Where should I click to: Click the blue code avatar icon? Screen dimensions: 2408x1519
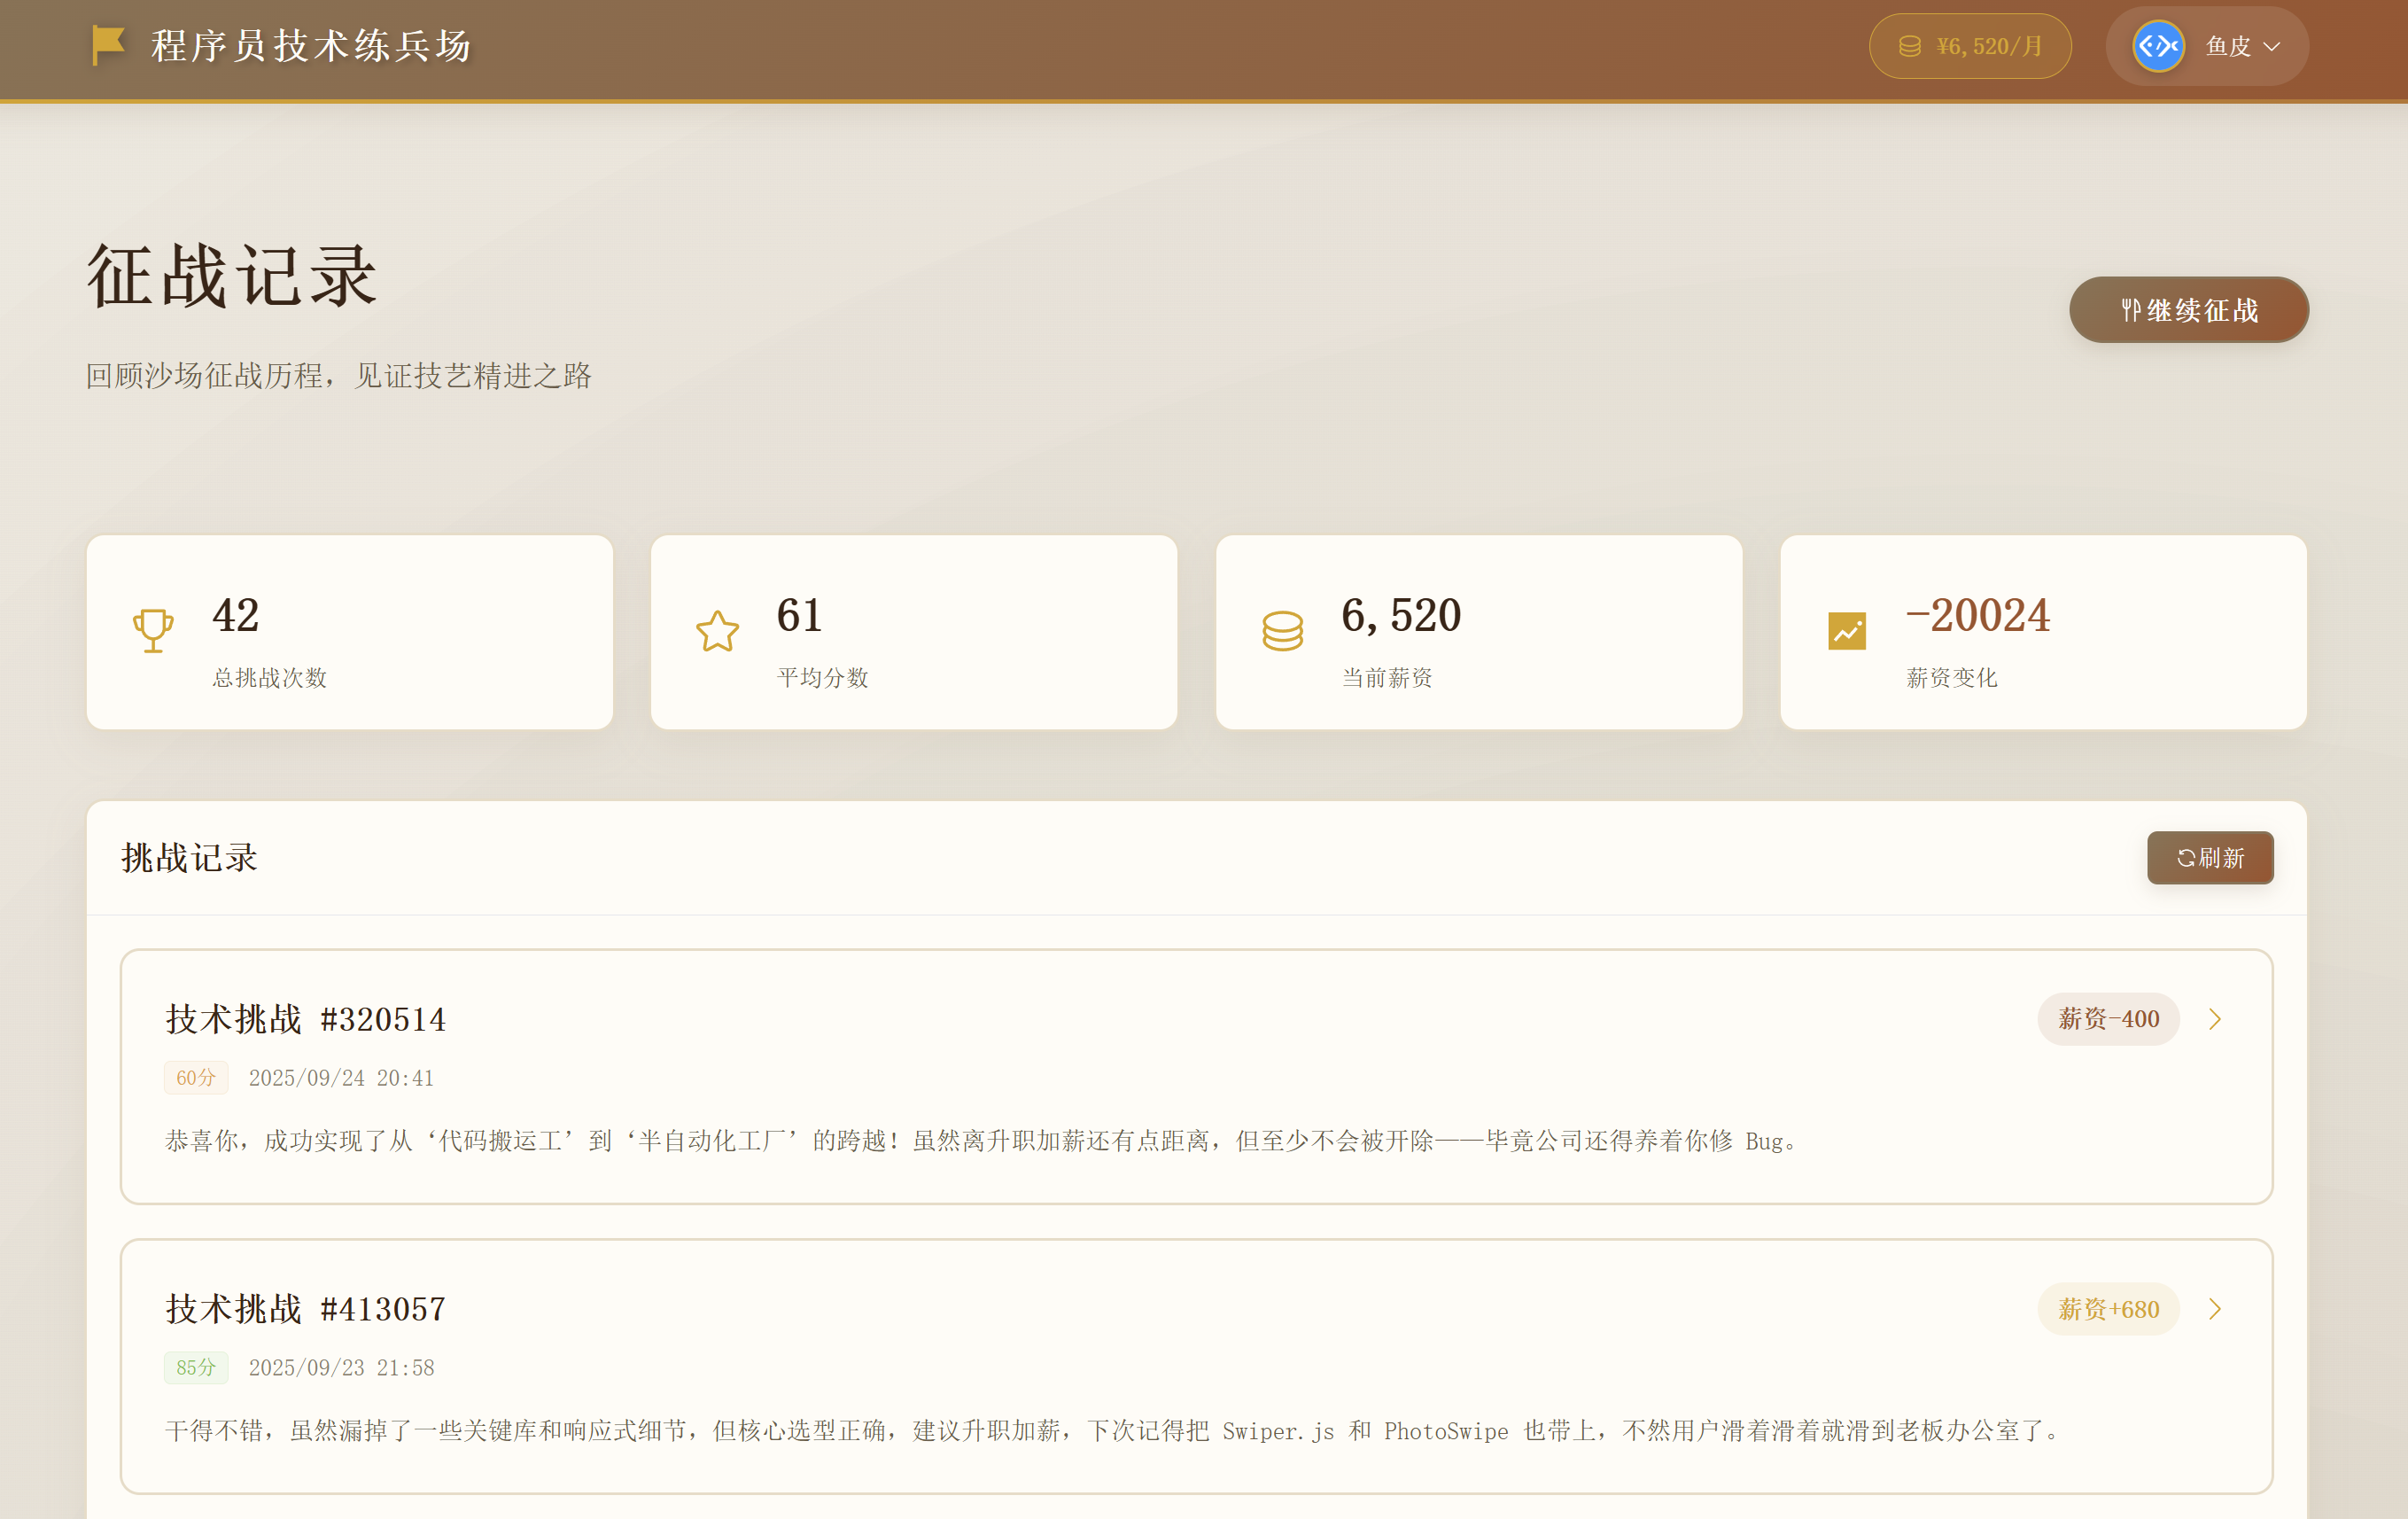point(2158,46)
